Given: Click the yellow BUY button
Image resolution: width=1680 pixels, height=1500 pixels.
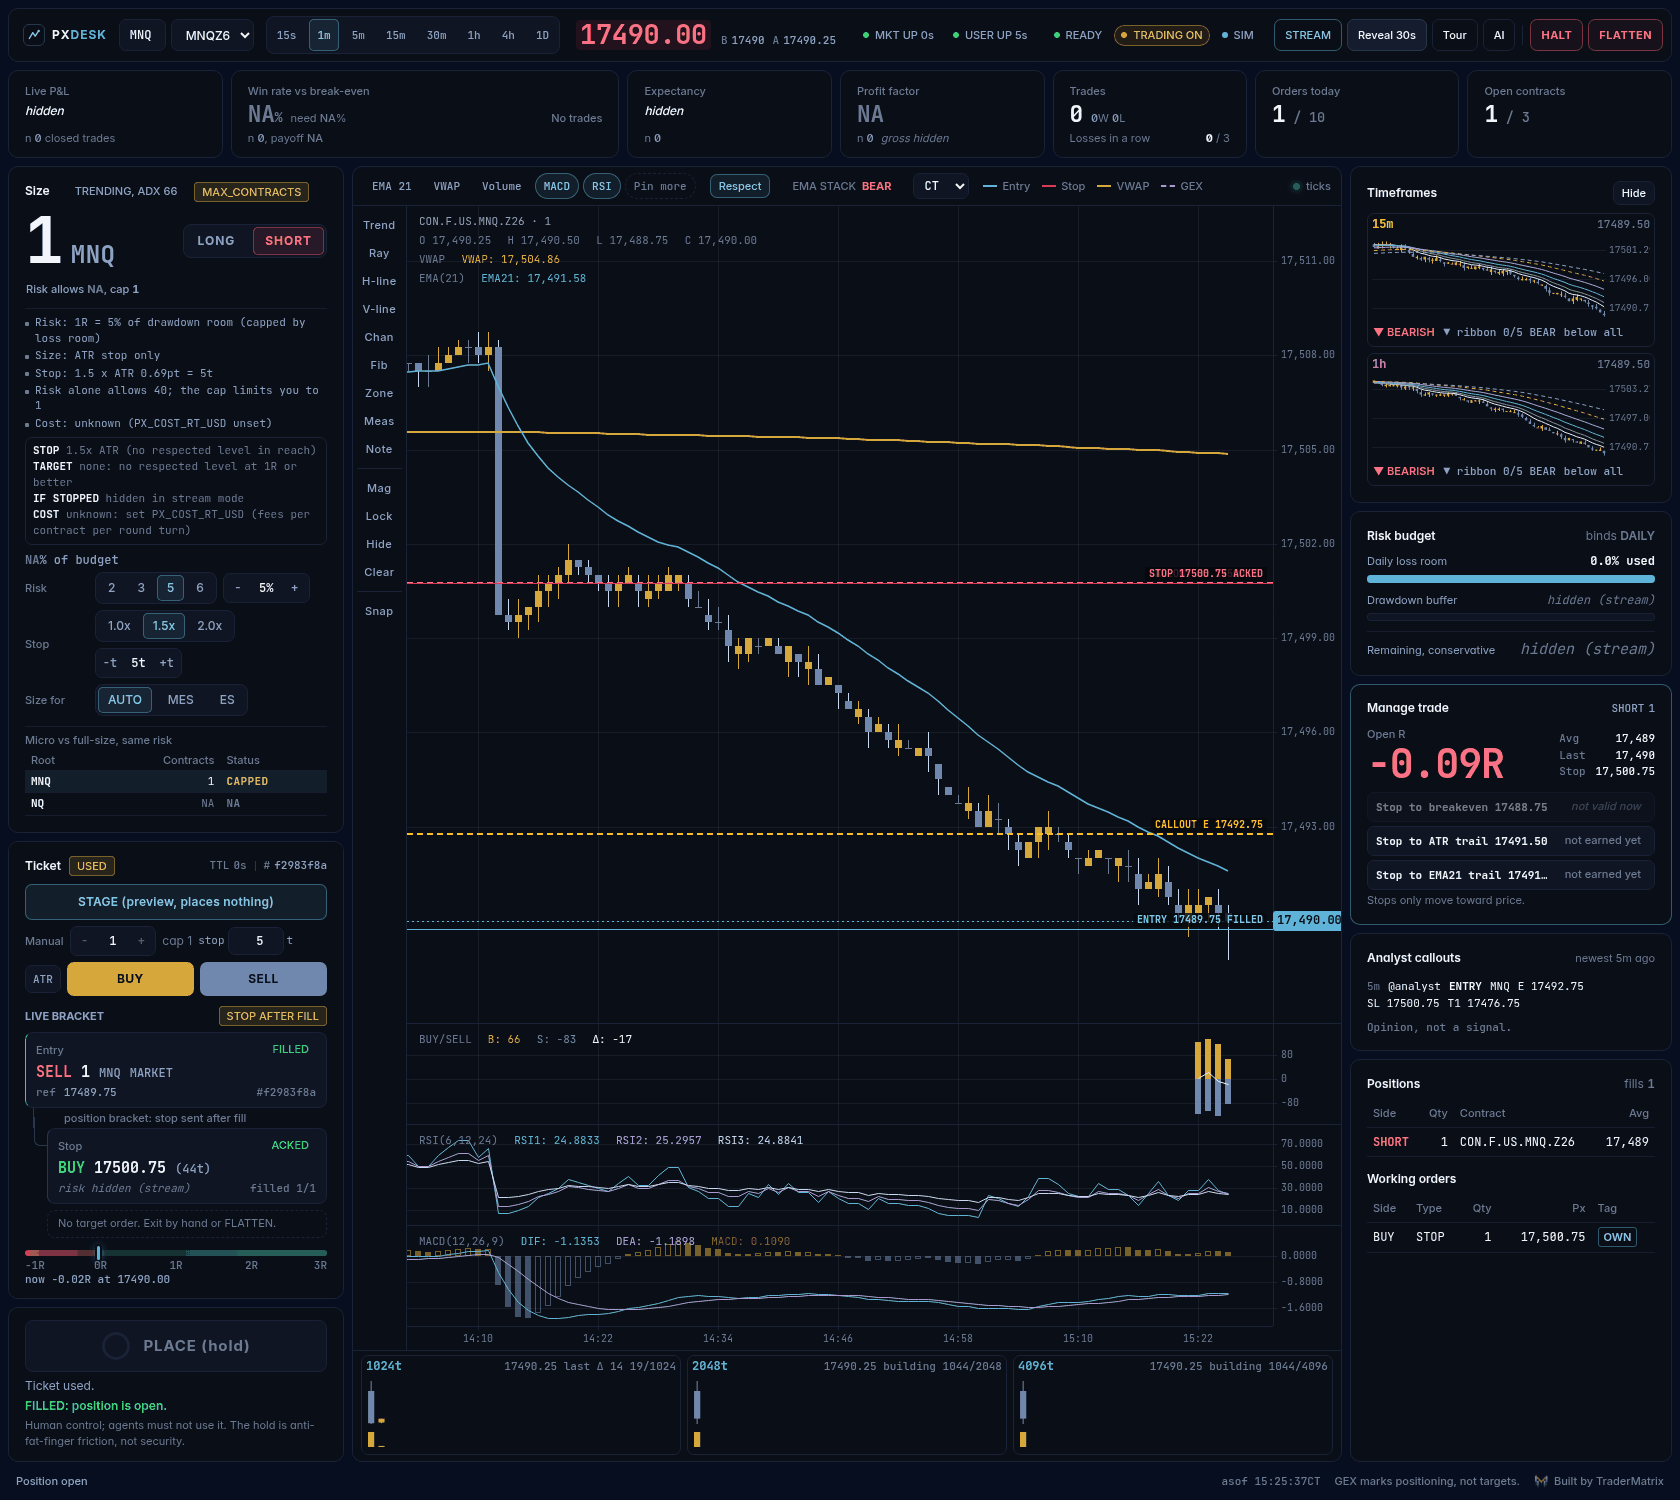Looking at the screenshot, I should point(130,979).
